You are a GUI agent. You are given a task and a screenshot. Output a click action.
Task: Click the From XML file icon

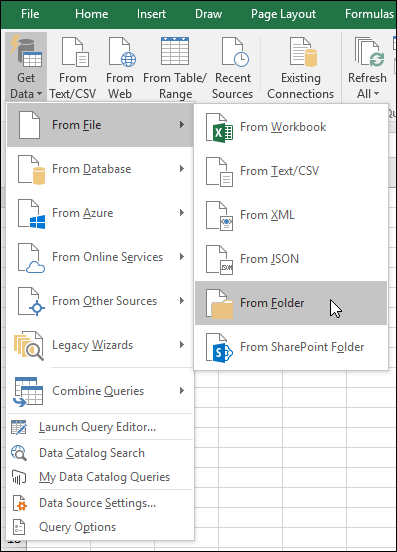click(219, 216)
